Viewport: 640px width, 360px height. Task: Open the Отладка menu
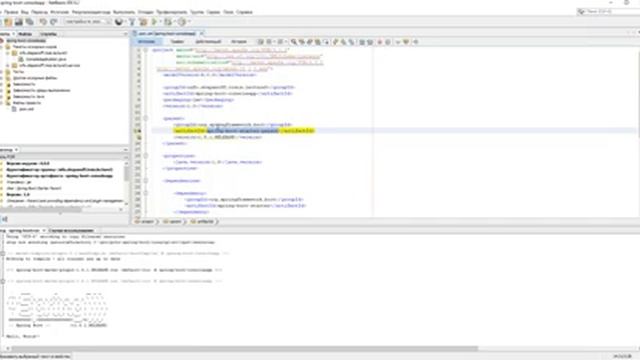145,12
